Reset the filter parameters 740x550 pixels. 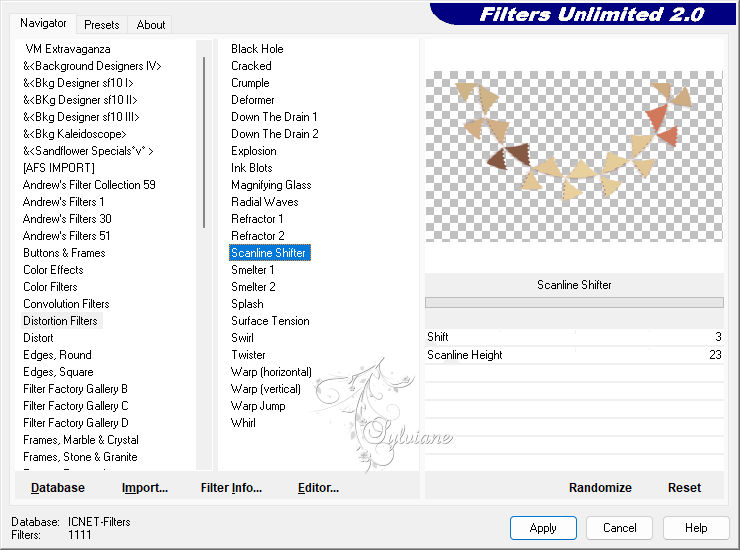tap(684, 488)
